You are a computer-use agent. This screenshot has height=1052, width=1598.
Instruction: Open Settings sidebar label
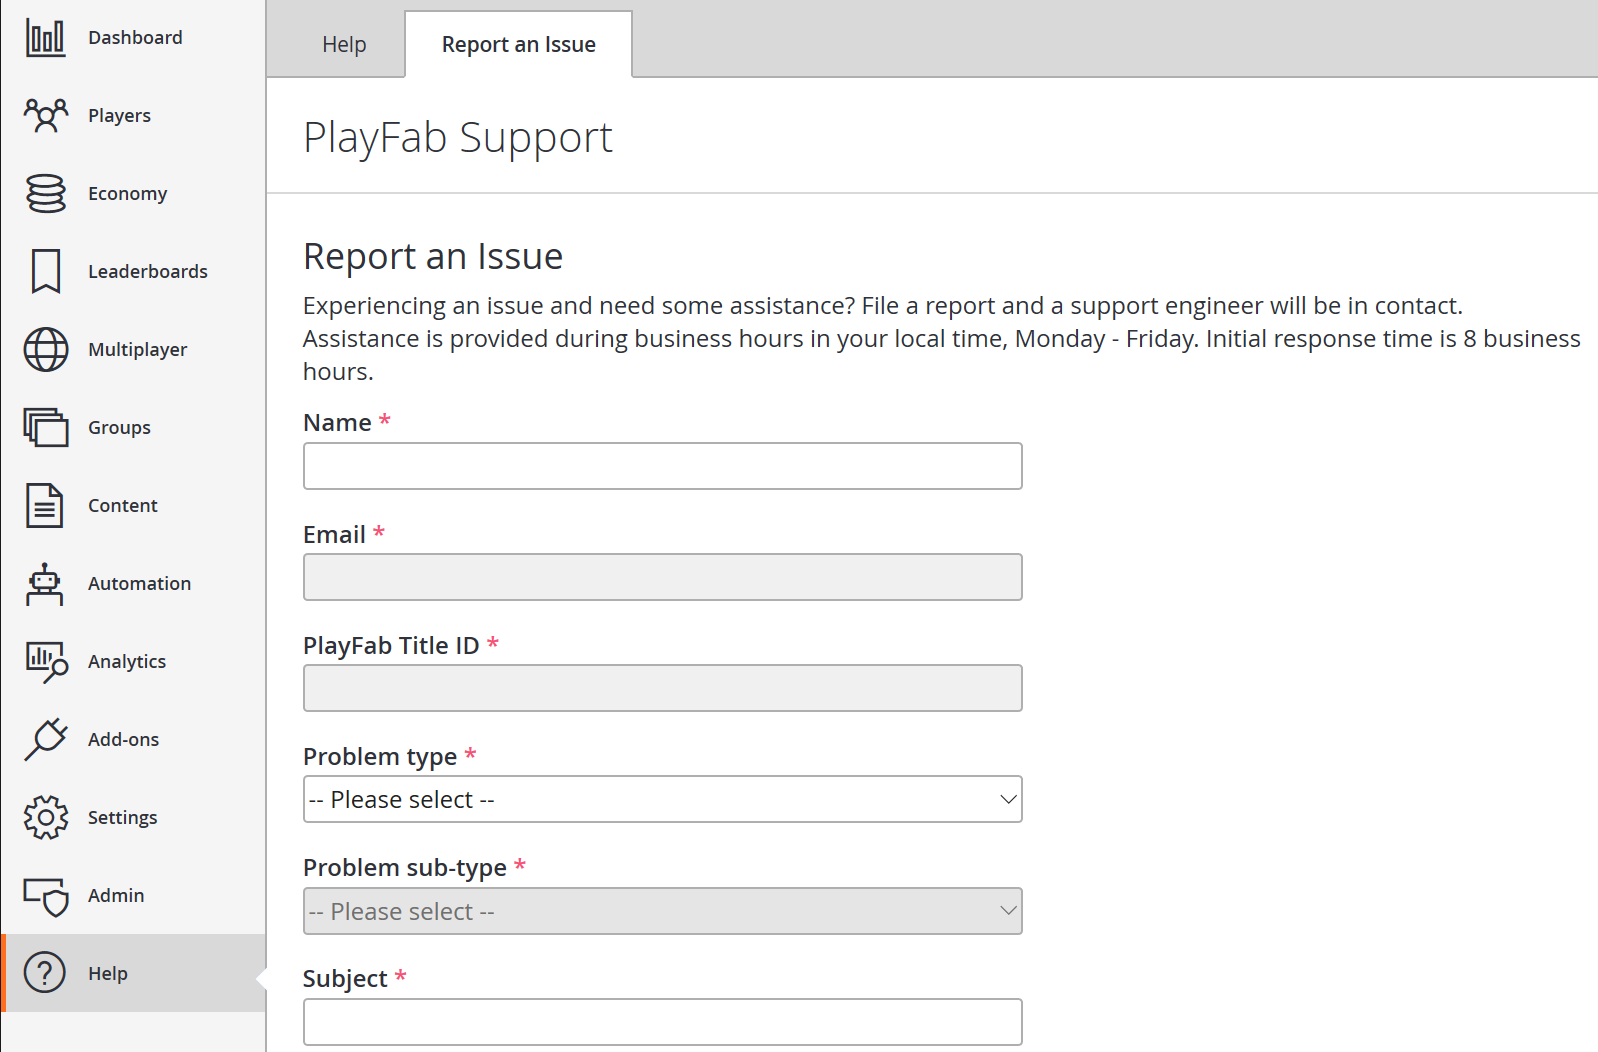(122, 818)
